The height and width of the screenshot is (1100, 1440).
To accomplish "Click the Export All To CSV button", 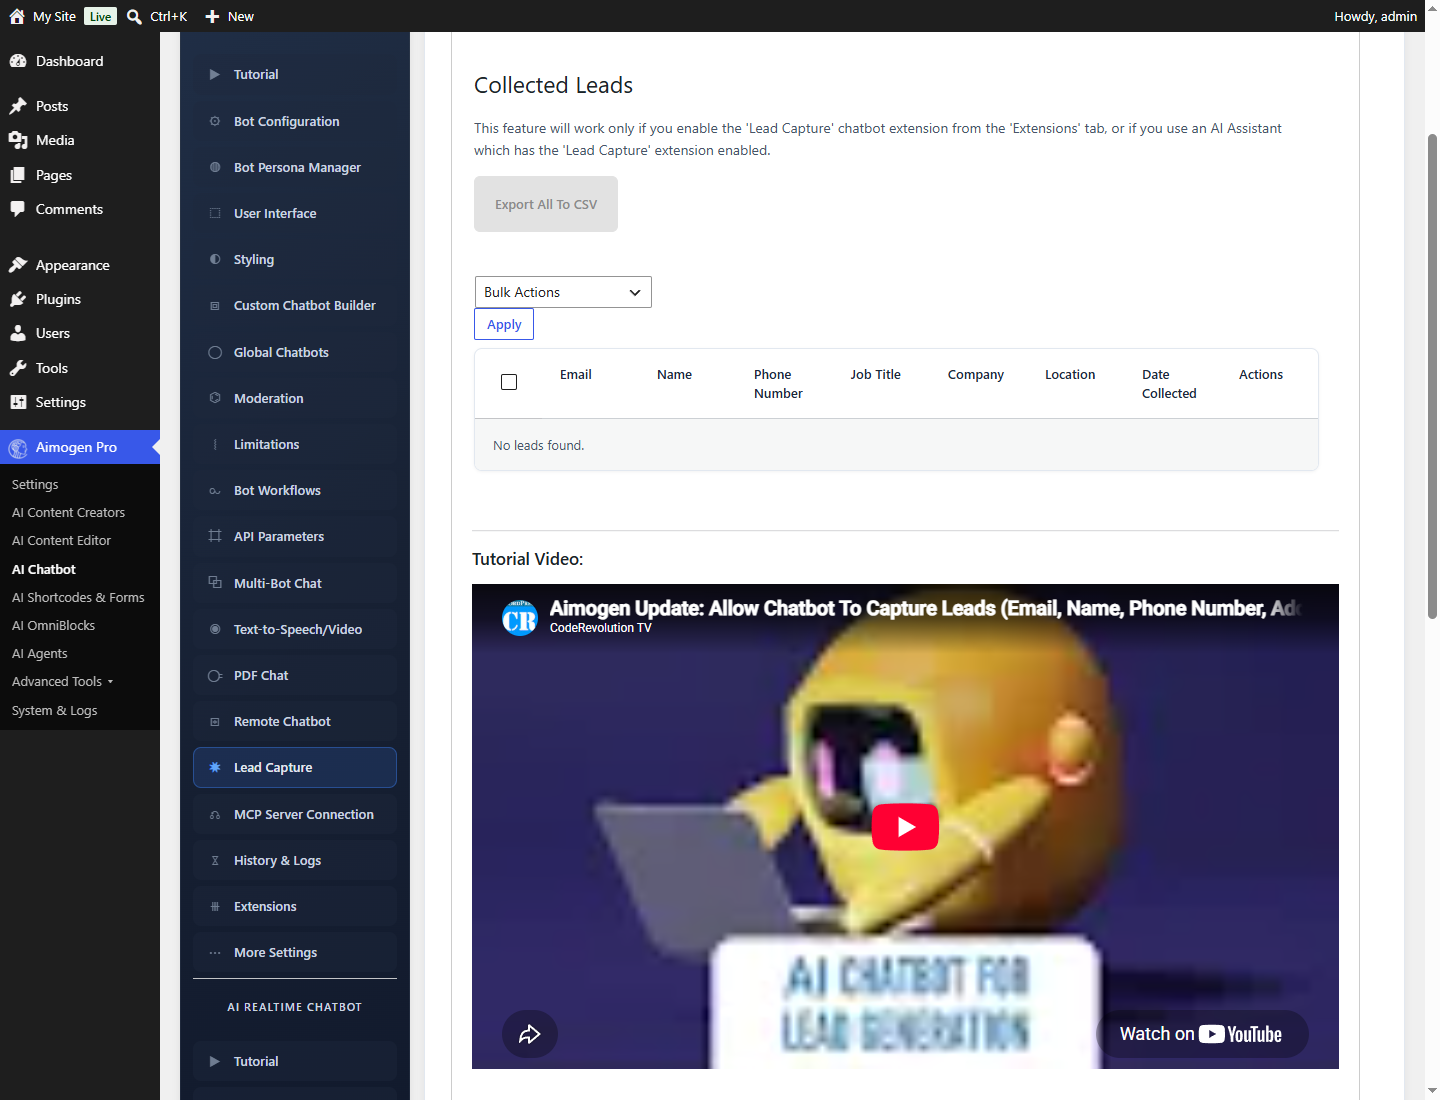I will (546, 204).
